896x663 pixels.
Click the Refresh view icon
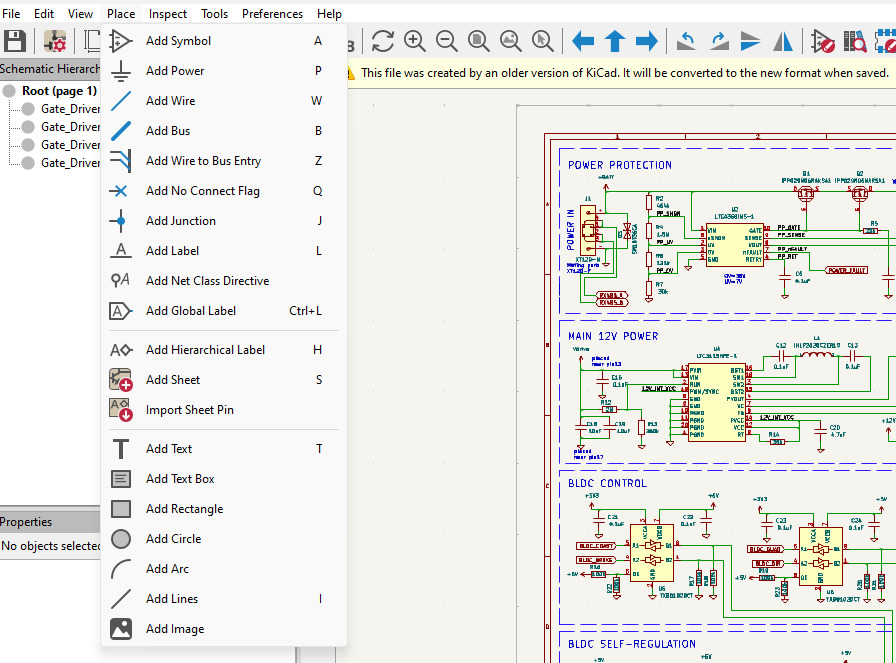pos(382,41)
